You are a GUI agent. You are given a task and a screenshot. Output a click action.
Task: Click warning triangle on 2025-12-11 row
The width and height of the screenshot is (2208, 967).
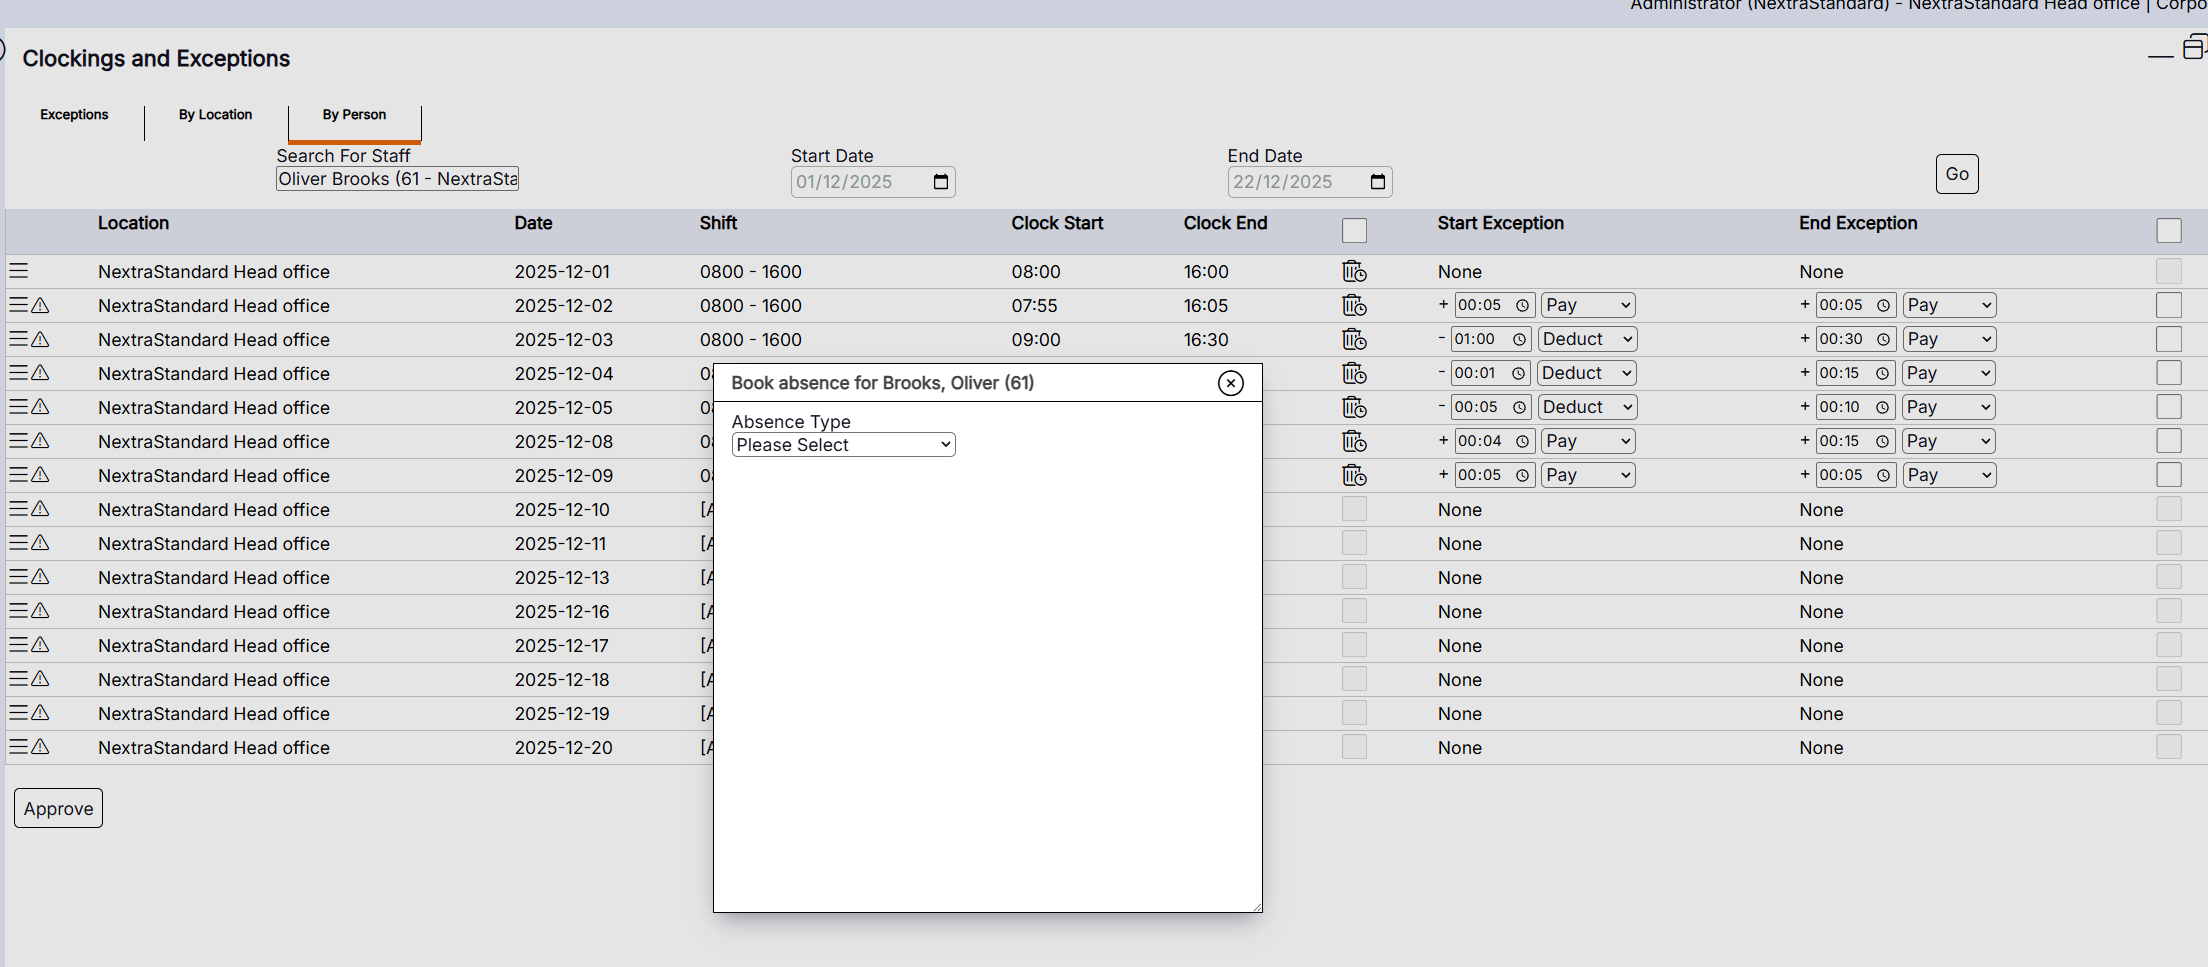(x=40, y=543)
